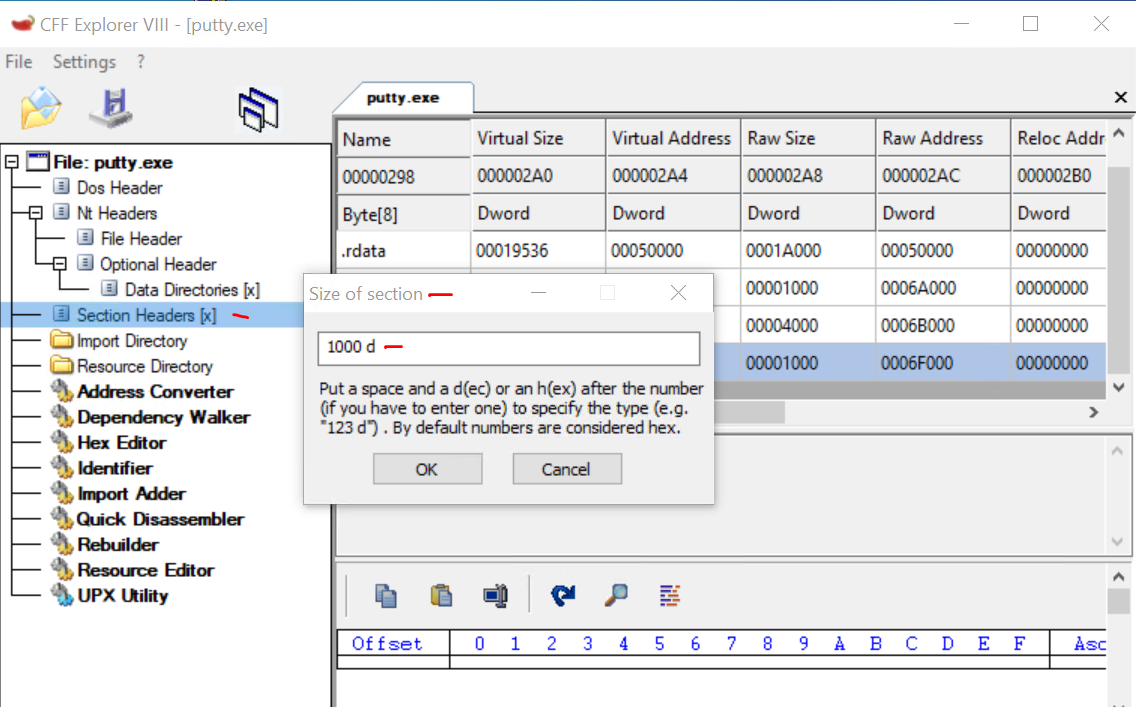
Task: Launch the UPX Utility from the sidebar
Action: [x=120, y=595]
